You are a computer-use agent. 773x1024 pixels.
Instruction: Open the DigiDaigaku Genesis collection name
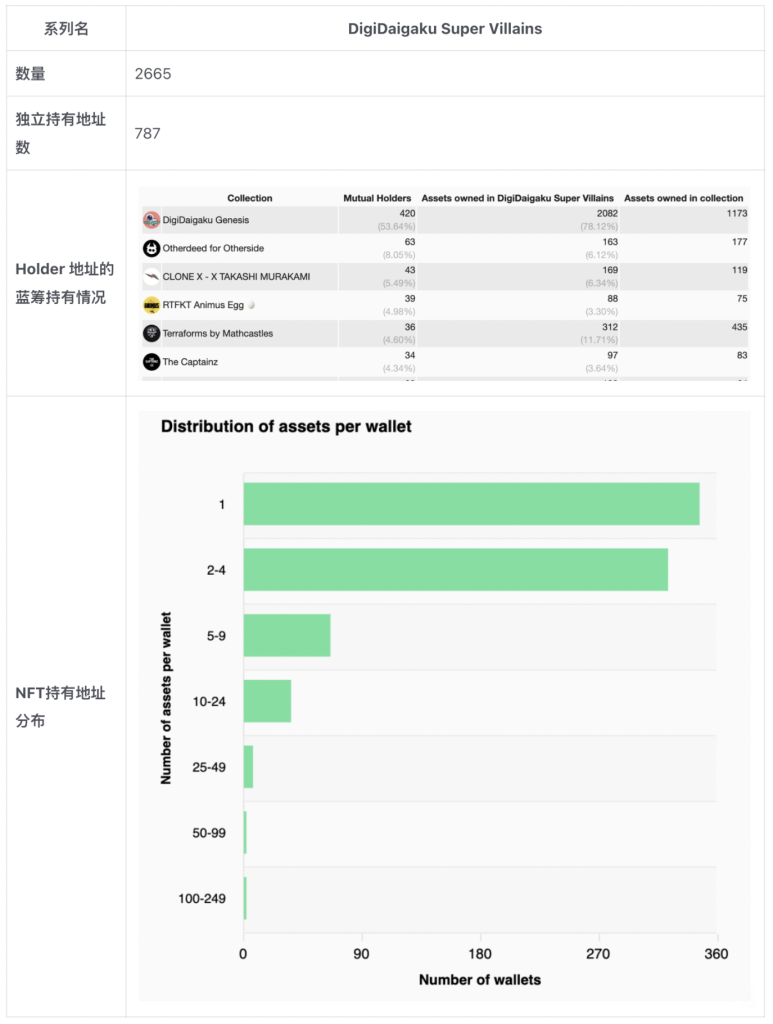(x=206, y=220)
